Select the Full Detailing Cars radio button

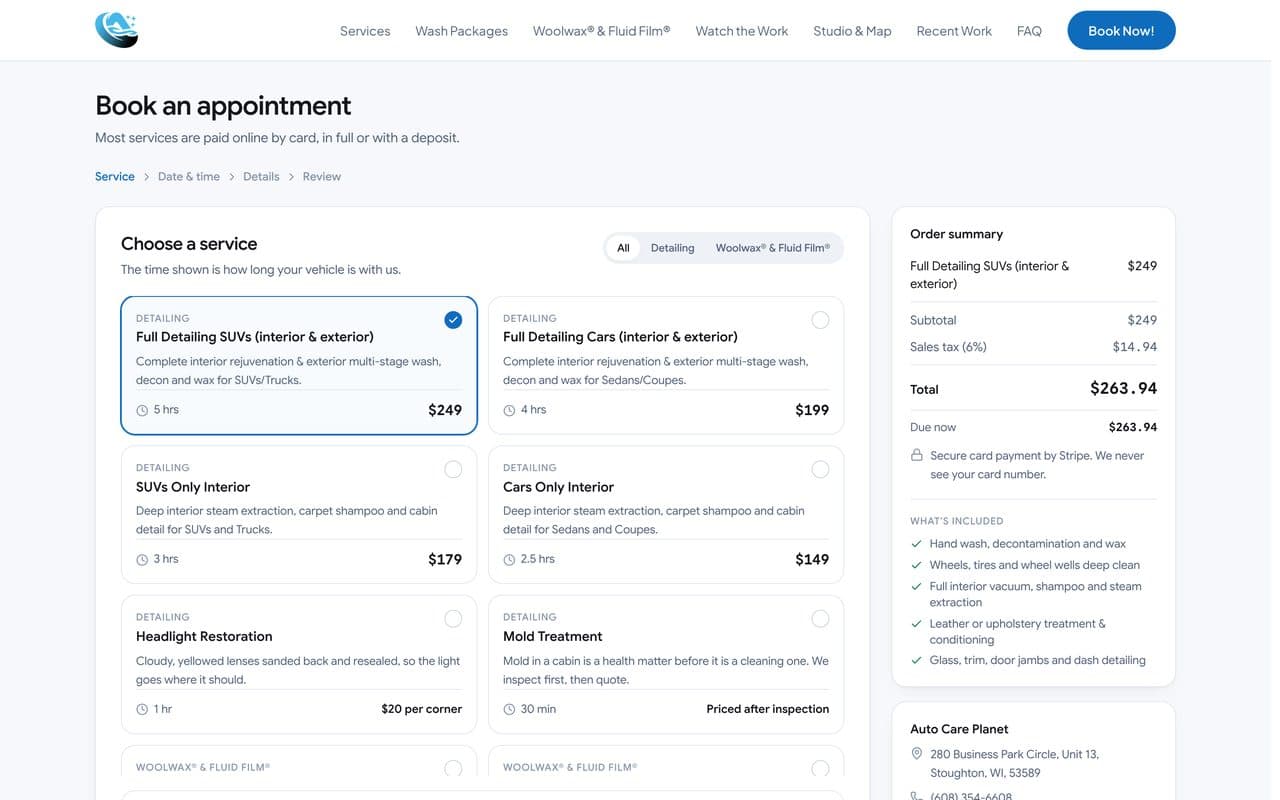pyautogui.click(x=820, y=320)
